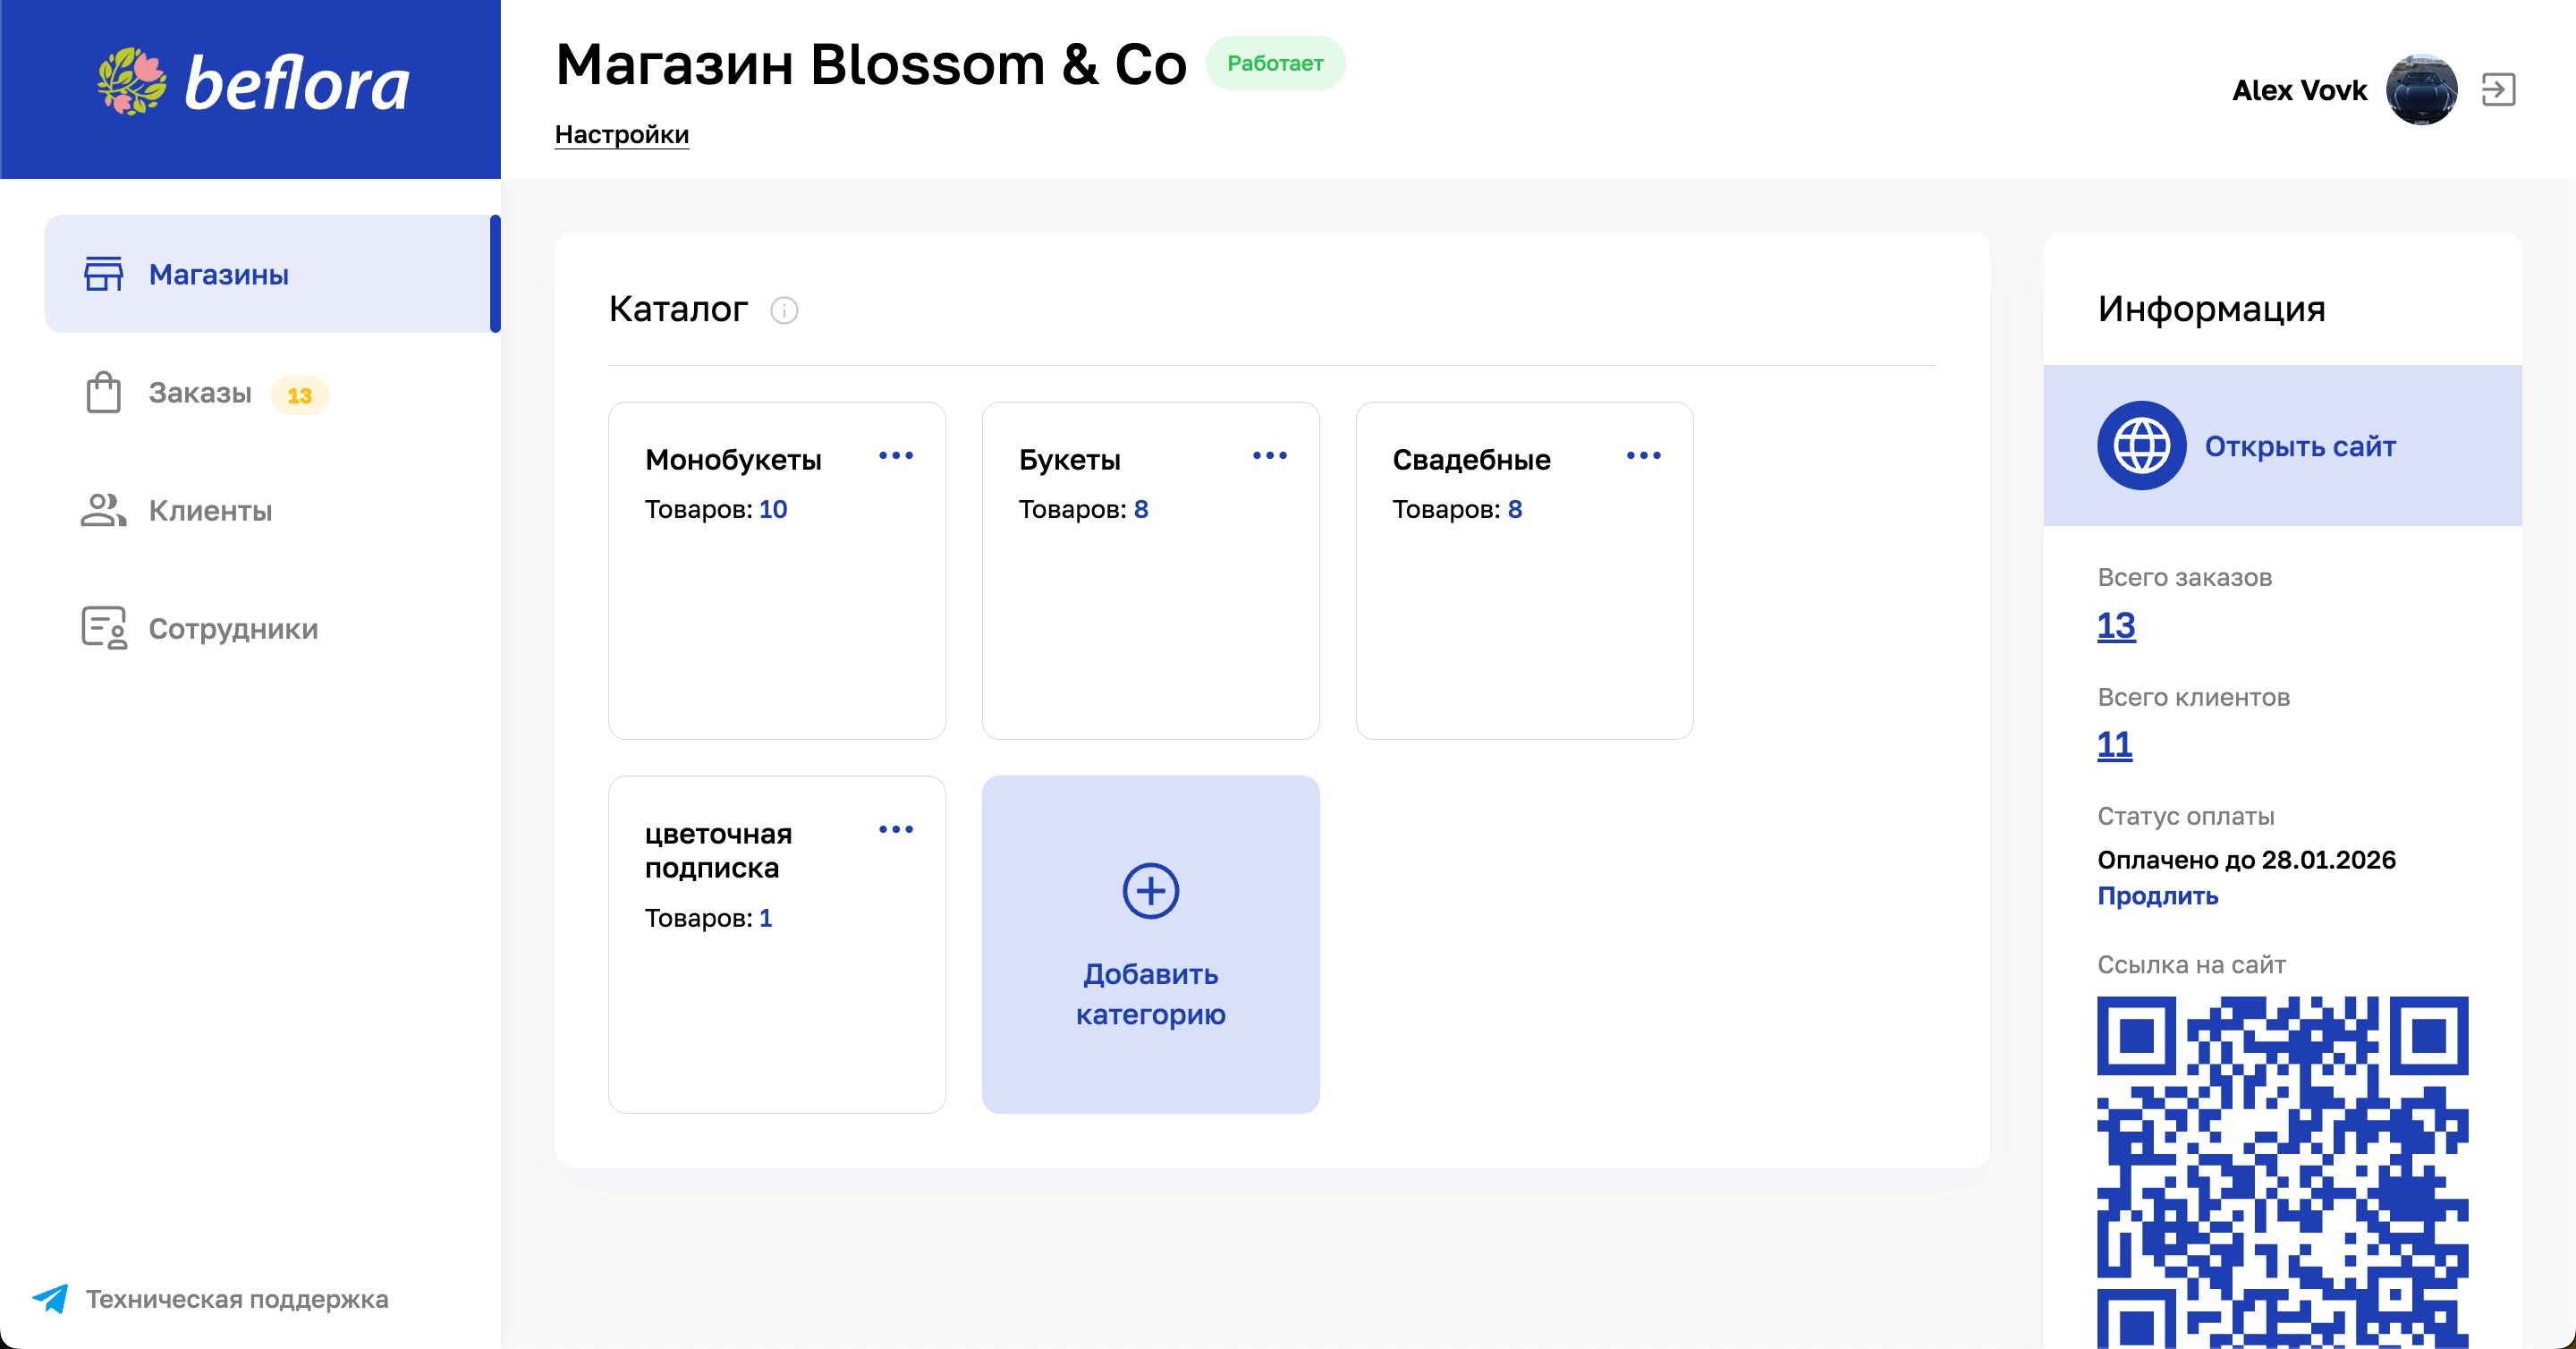Screen dimensions: 2576x1349
Task: Click the globe icon for site
Action: click(x=2141, y=446)
